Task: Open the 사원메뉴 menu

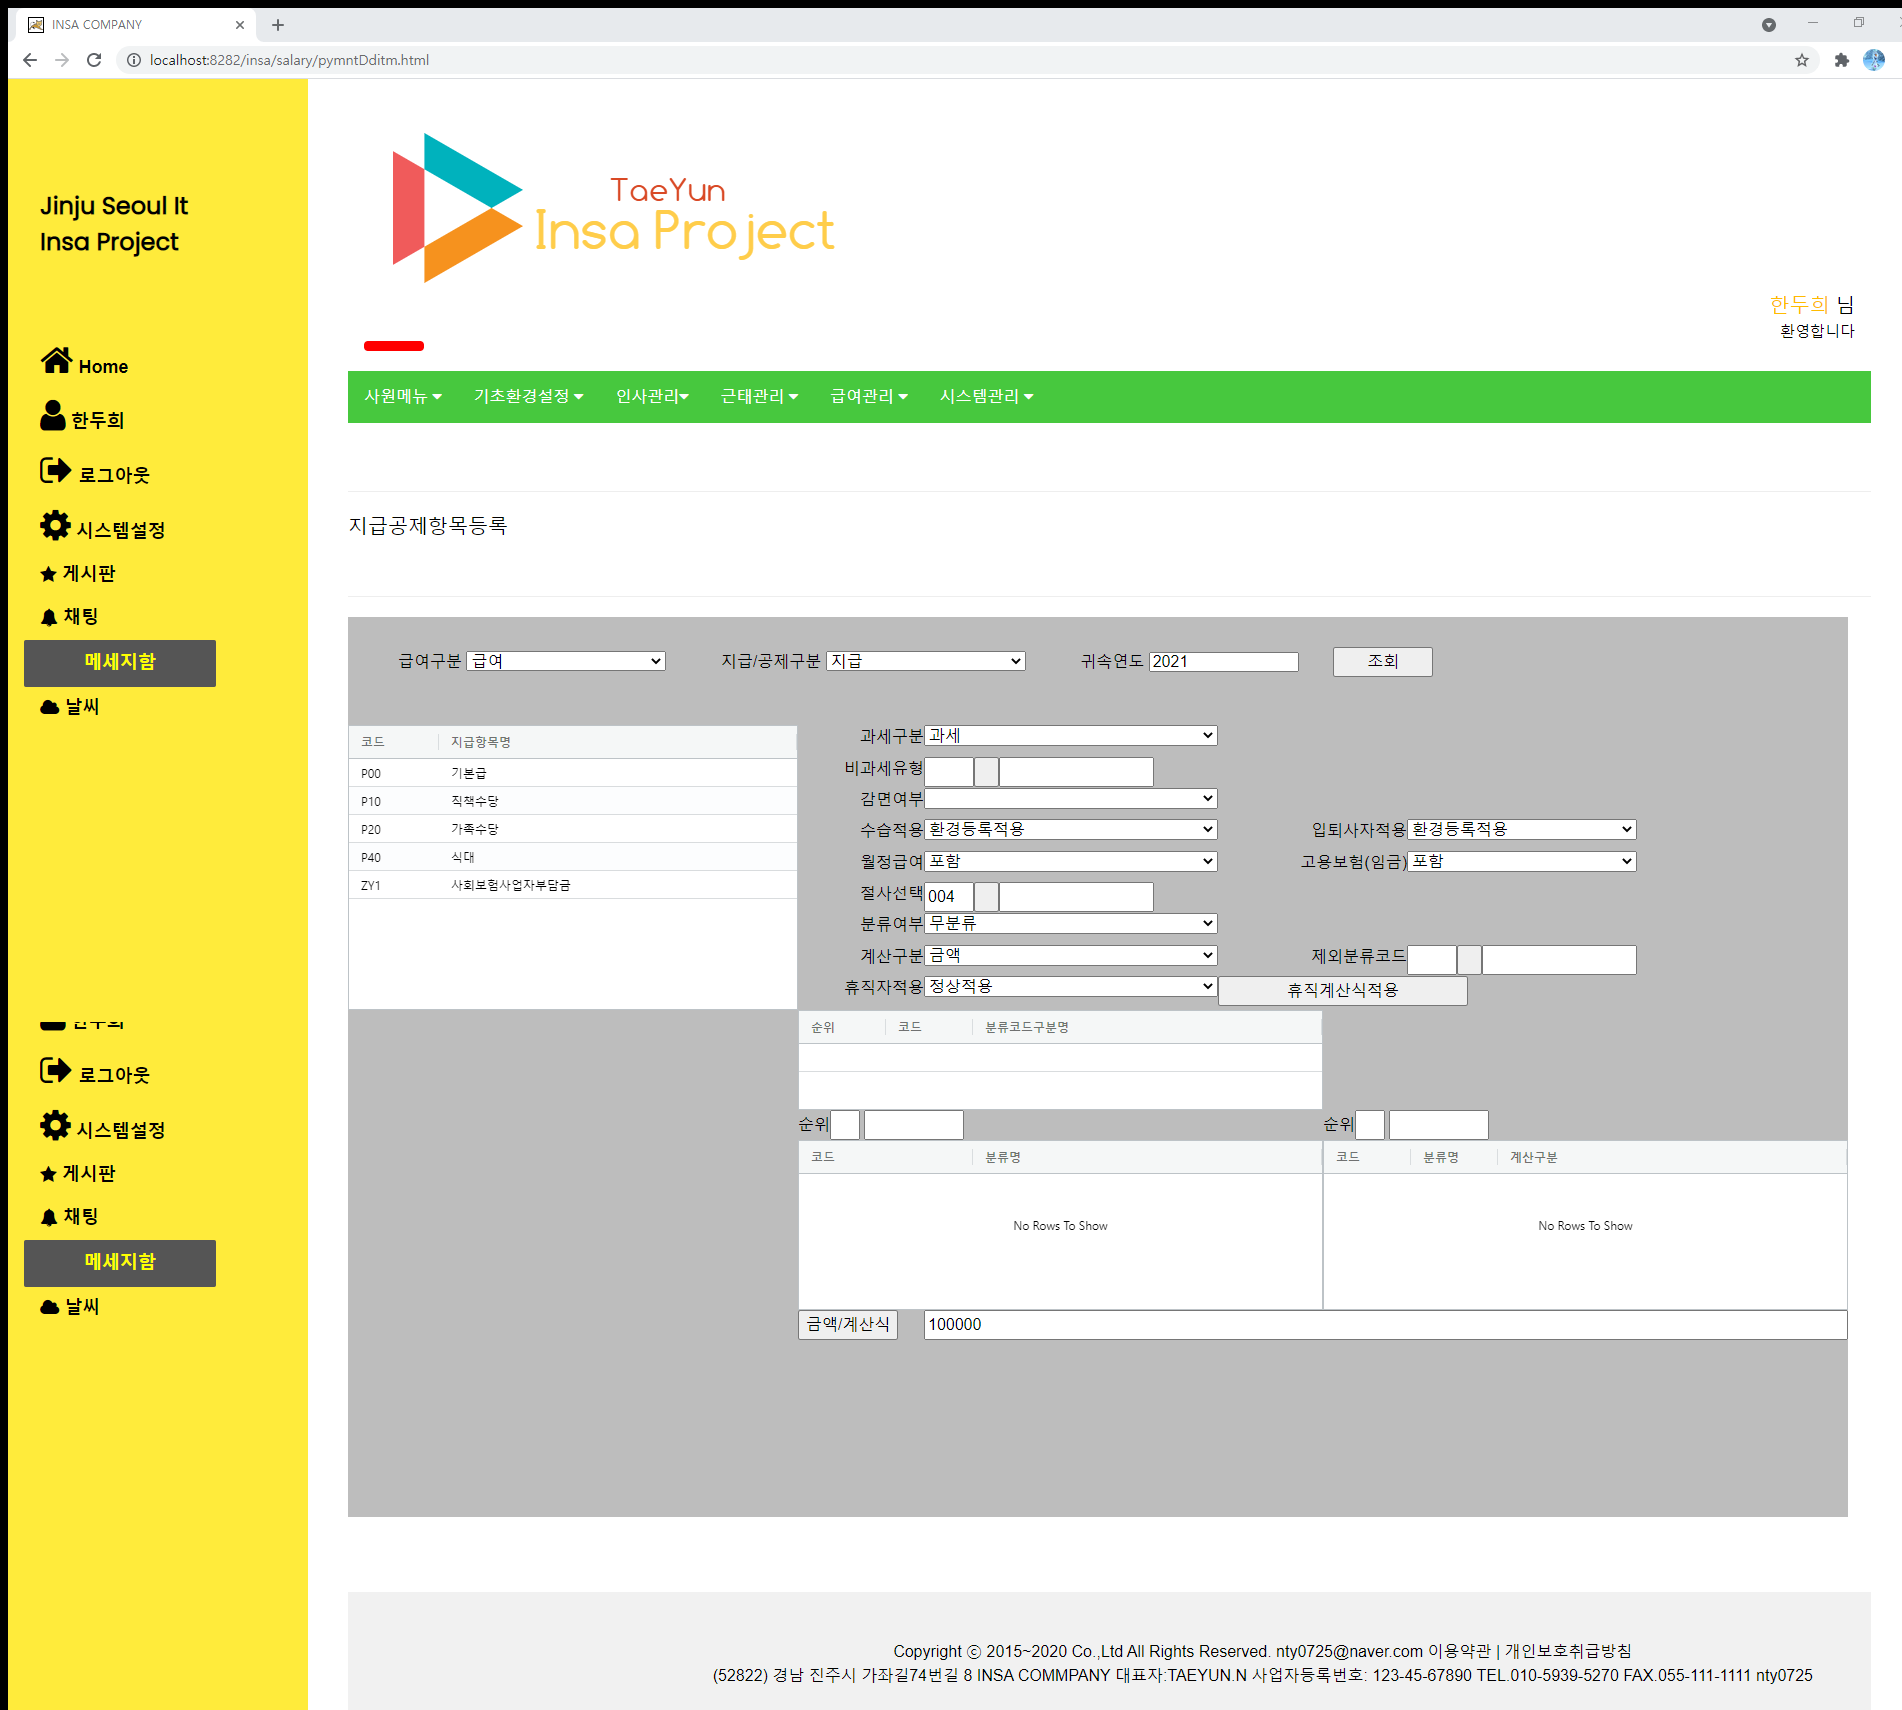Action: [x=403, y=396]
